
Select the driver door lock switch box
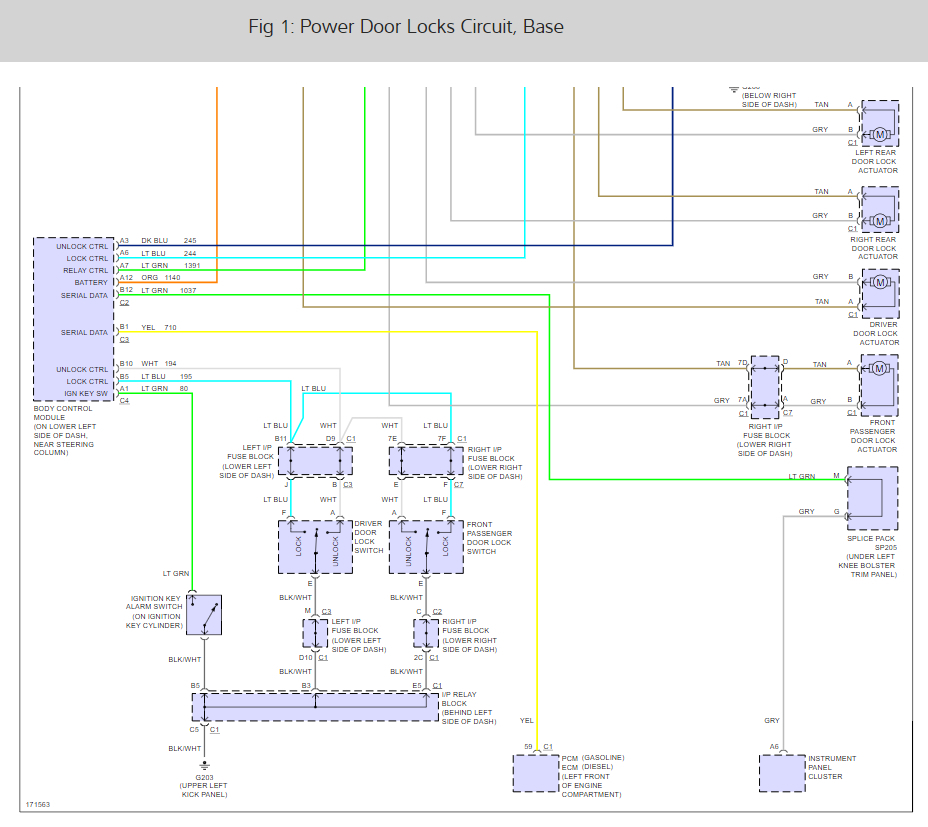tap(315, 546)
